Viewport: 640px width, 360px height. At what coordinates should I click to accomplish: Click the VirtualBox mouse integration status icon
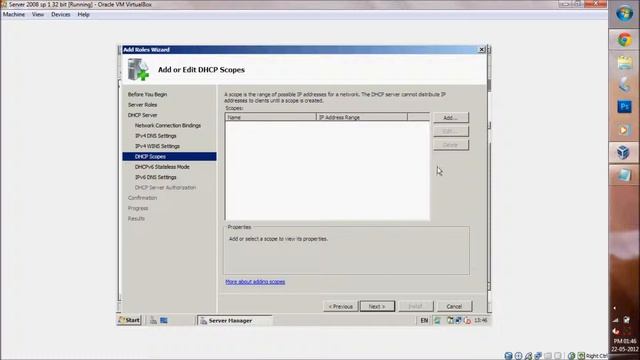pyautogui.click(x=571, y=356)
